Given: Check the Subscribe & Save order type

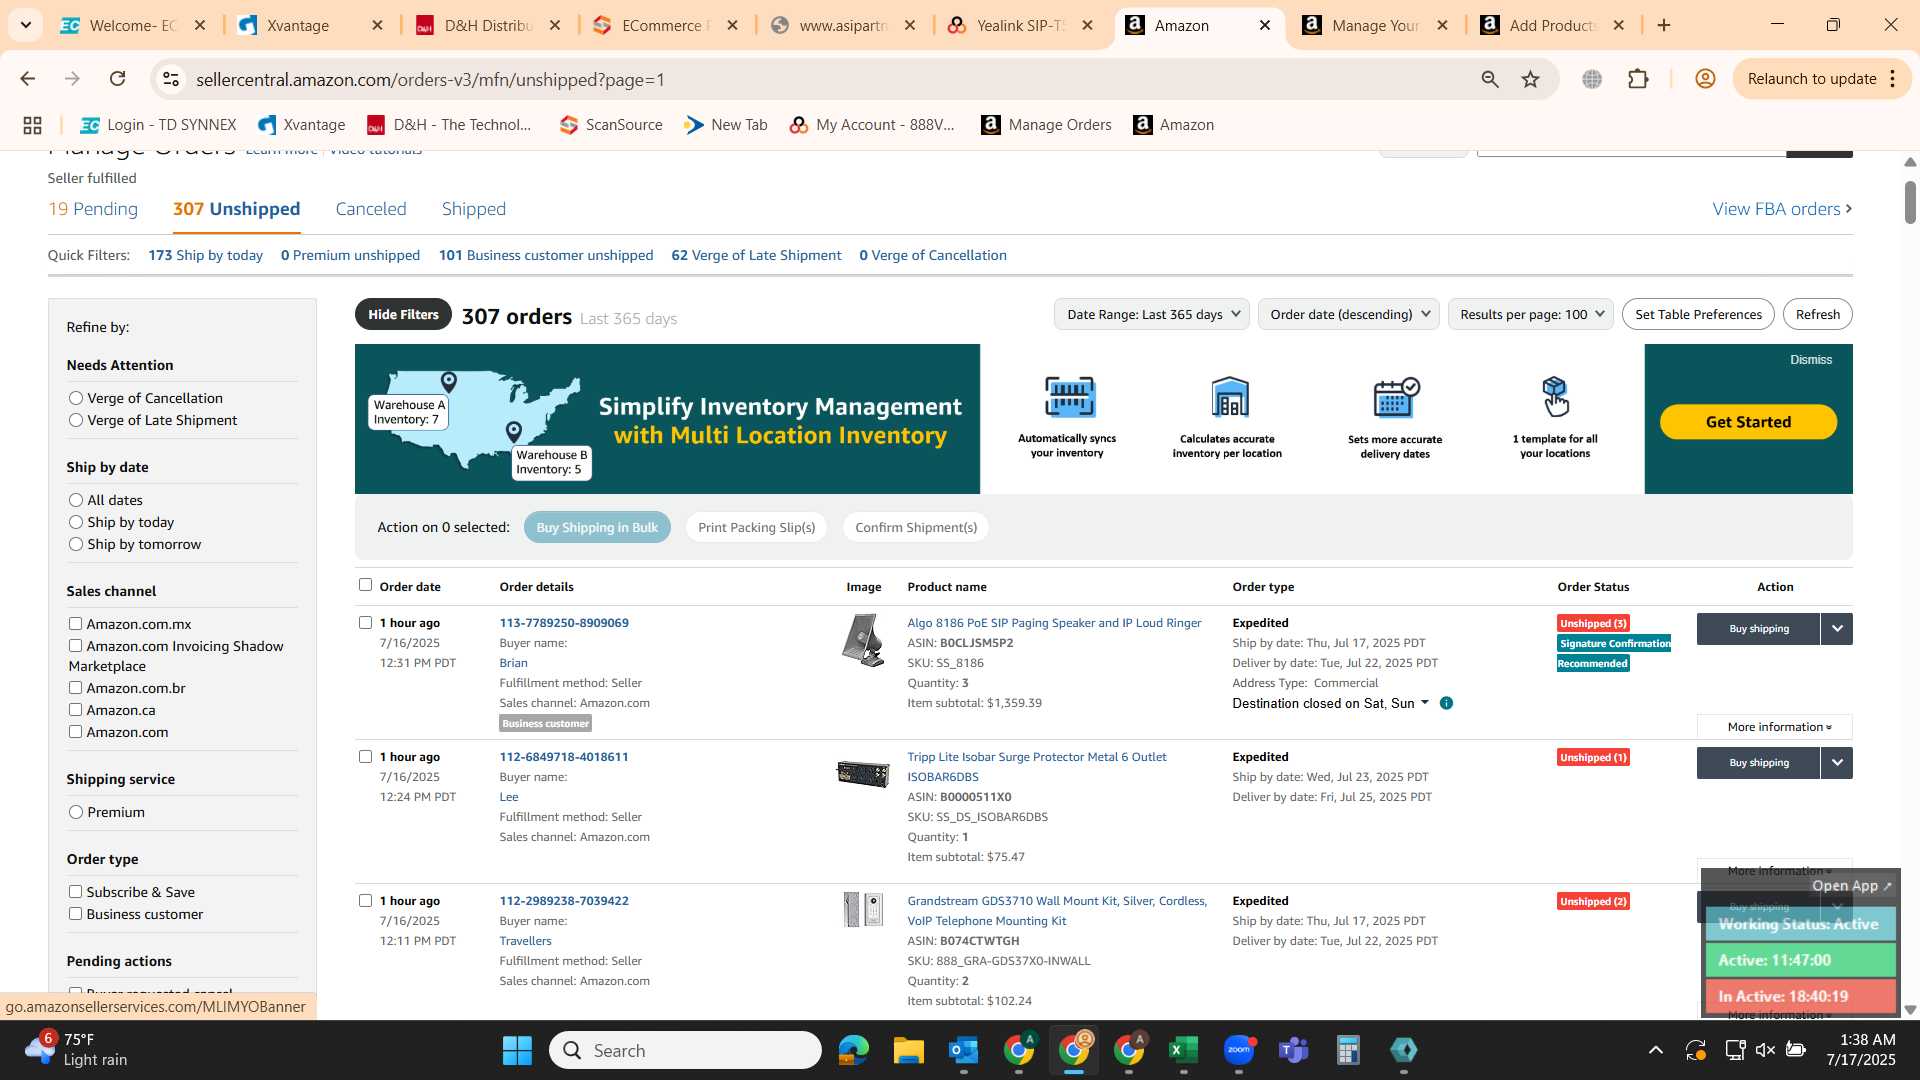Looking at the screenshot, I should [x=75, y=892].
